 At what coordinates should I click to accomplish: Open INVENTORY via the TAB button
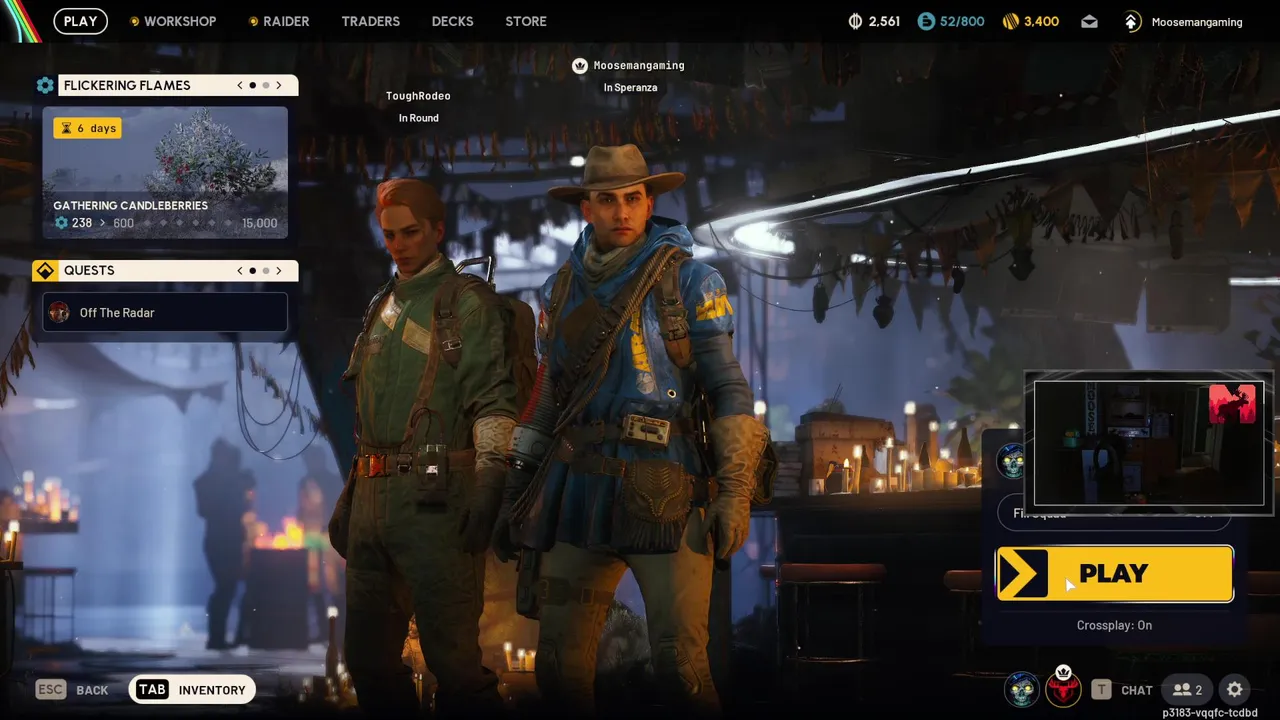pos(192,690)
